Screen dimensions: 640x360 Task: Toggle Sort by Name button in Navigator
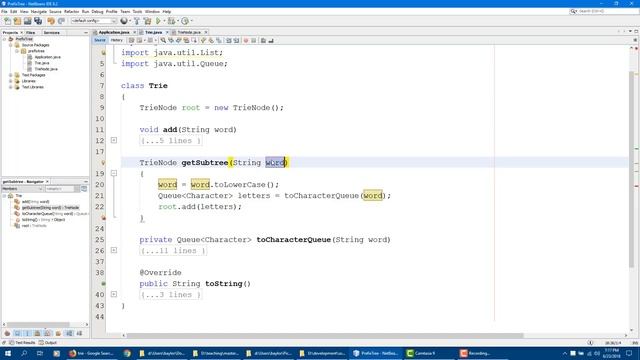pos(69,333)
